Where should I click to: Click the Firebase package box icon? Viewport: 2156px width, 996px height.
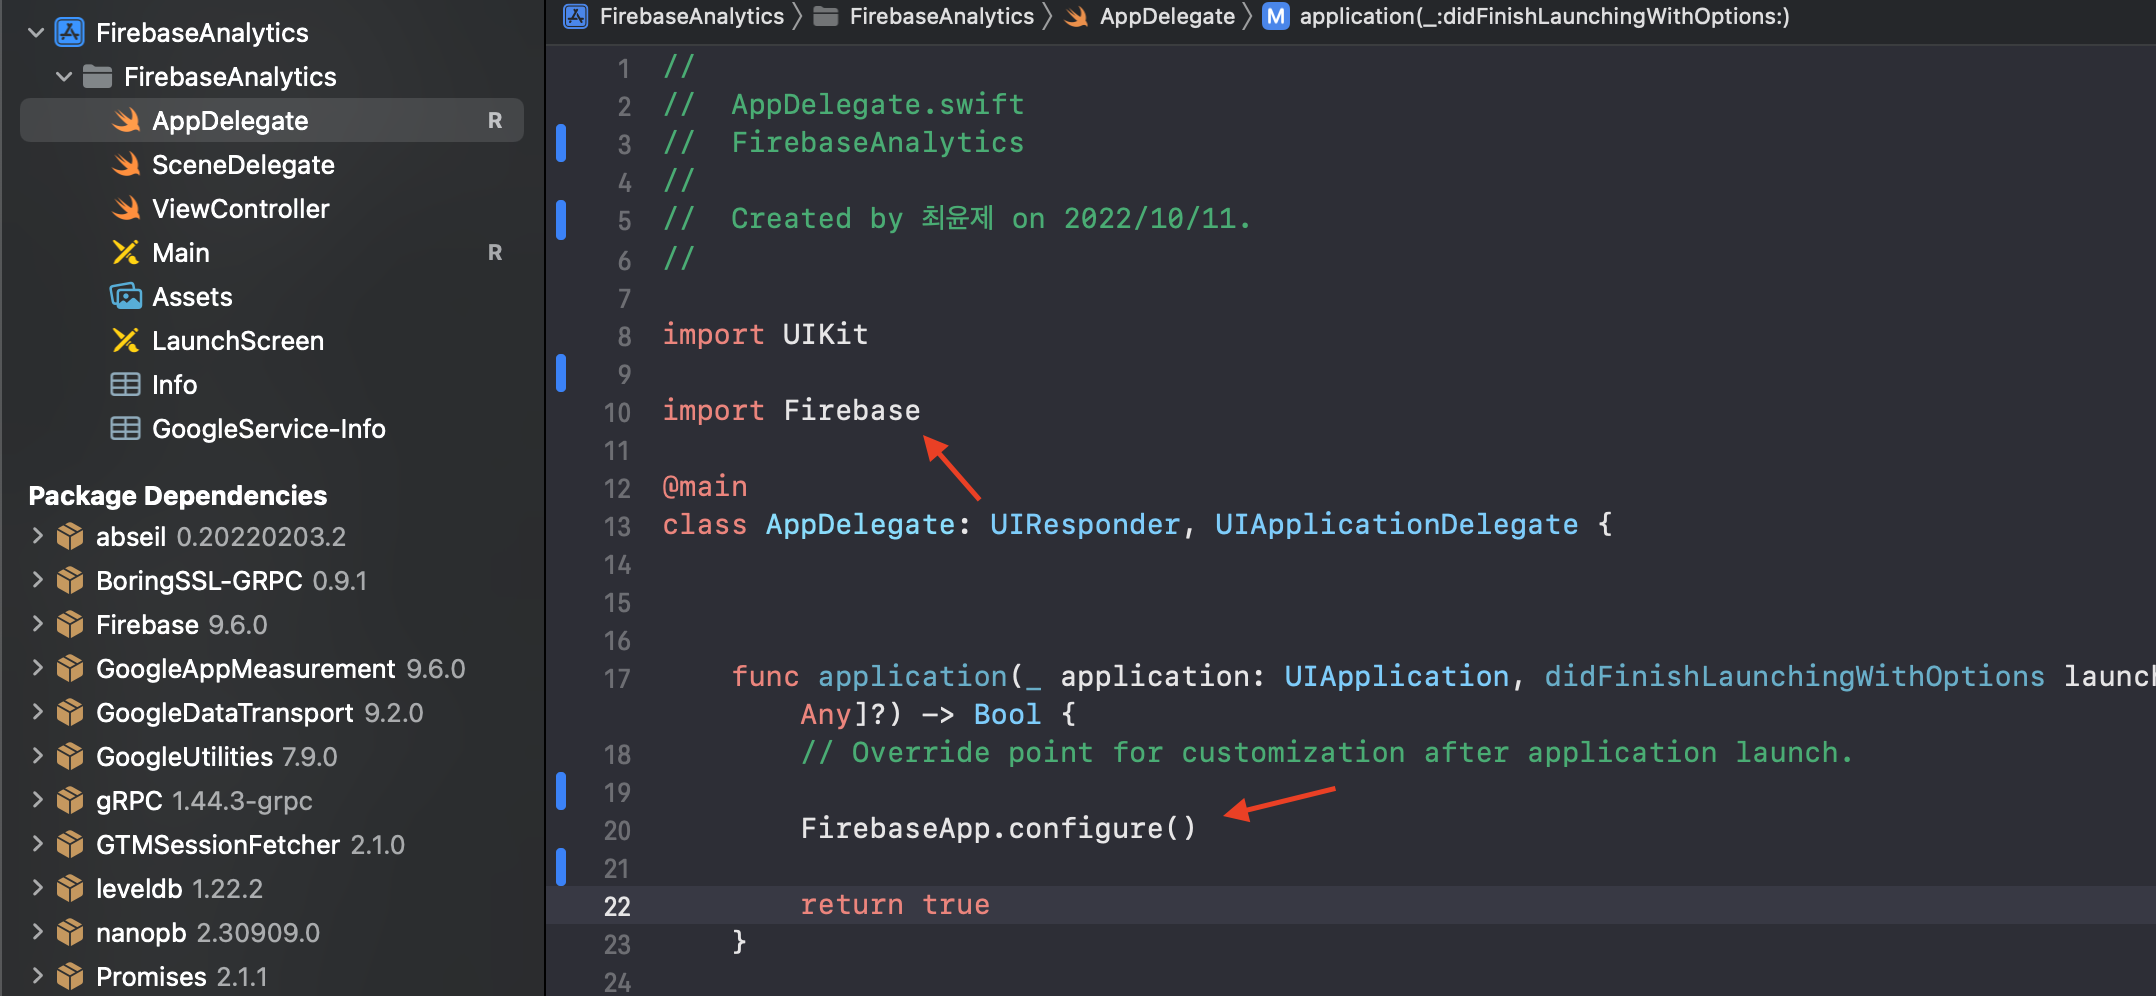[x=70, y=625]
